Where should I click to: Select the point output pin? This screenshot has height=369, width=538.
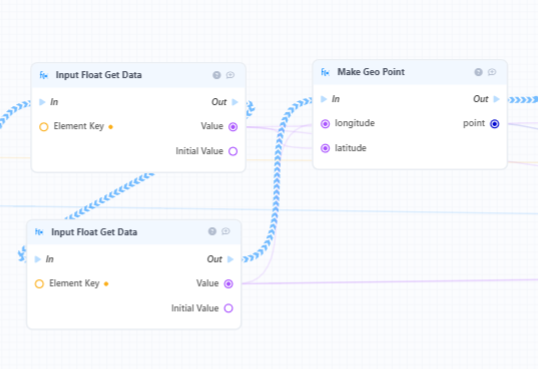tap(494, 124)
